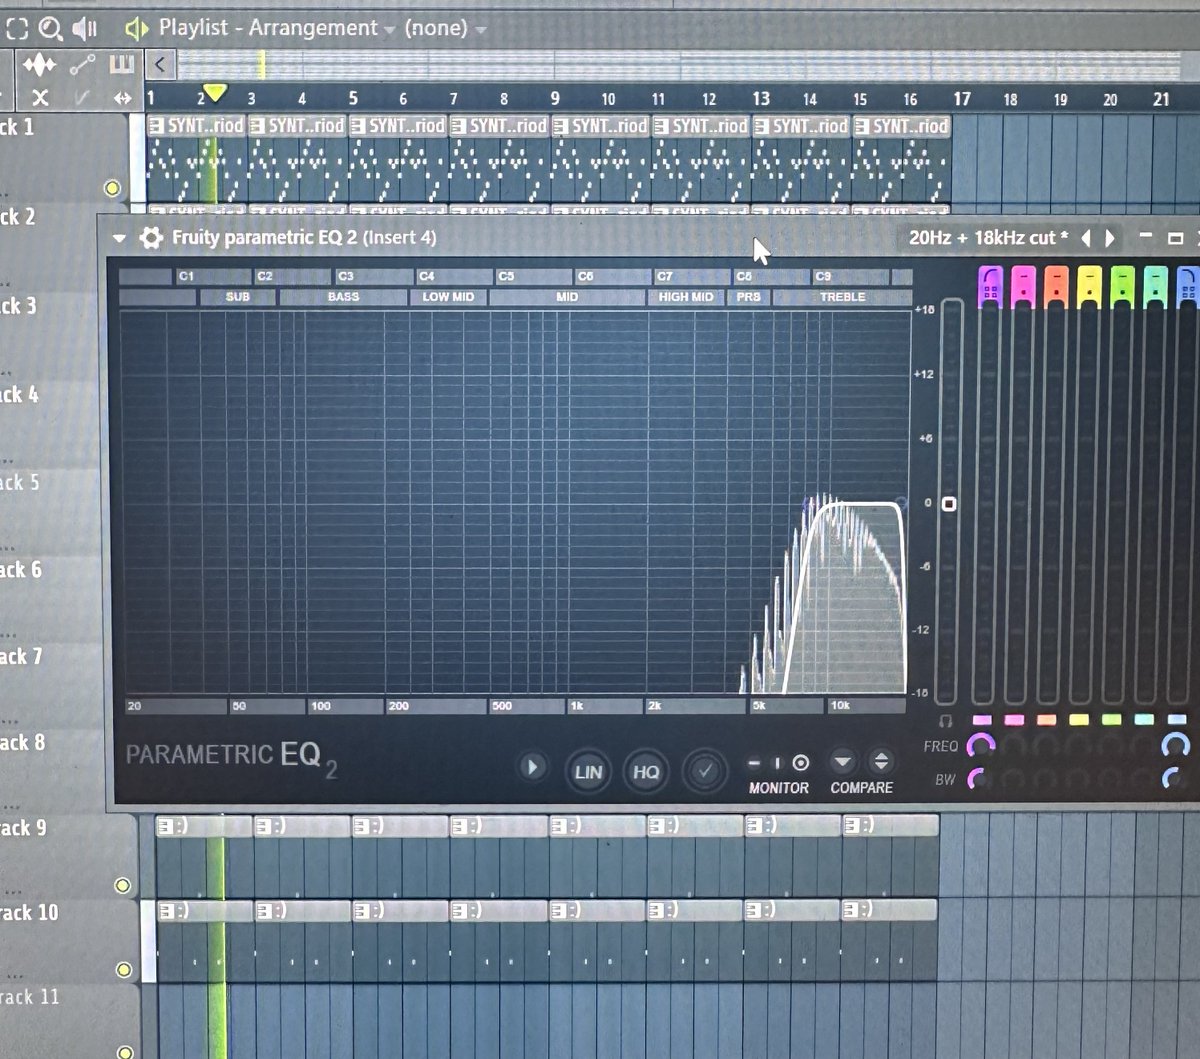Select the audio waveform clip filter icon
The image size is (1200, 1059).
click(39, 66)
